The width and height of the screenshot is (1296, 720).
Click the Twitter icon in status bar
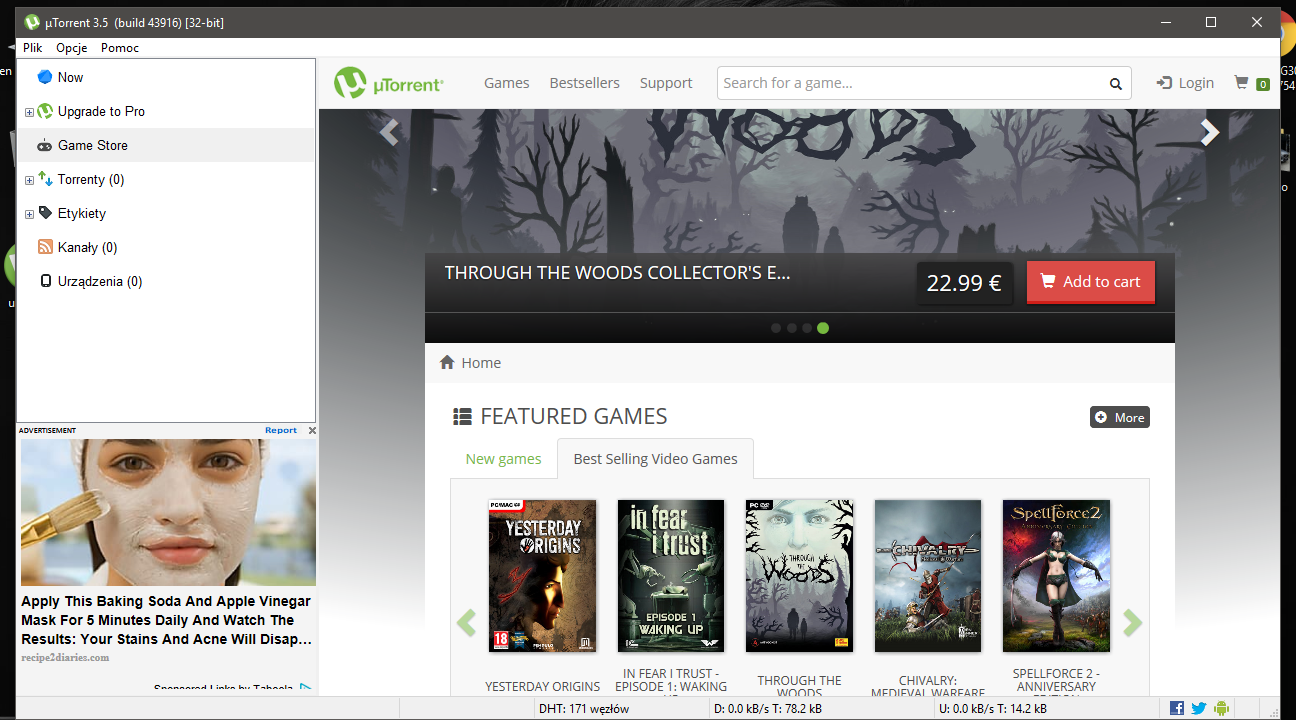[x=1199, y=708]
